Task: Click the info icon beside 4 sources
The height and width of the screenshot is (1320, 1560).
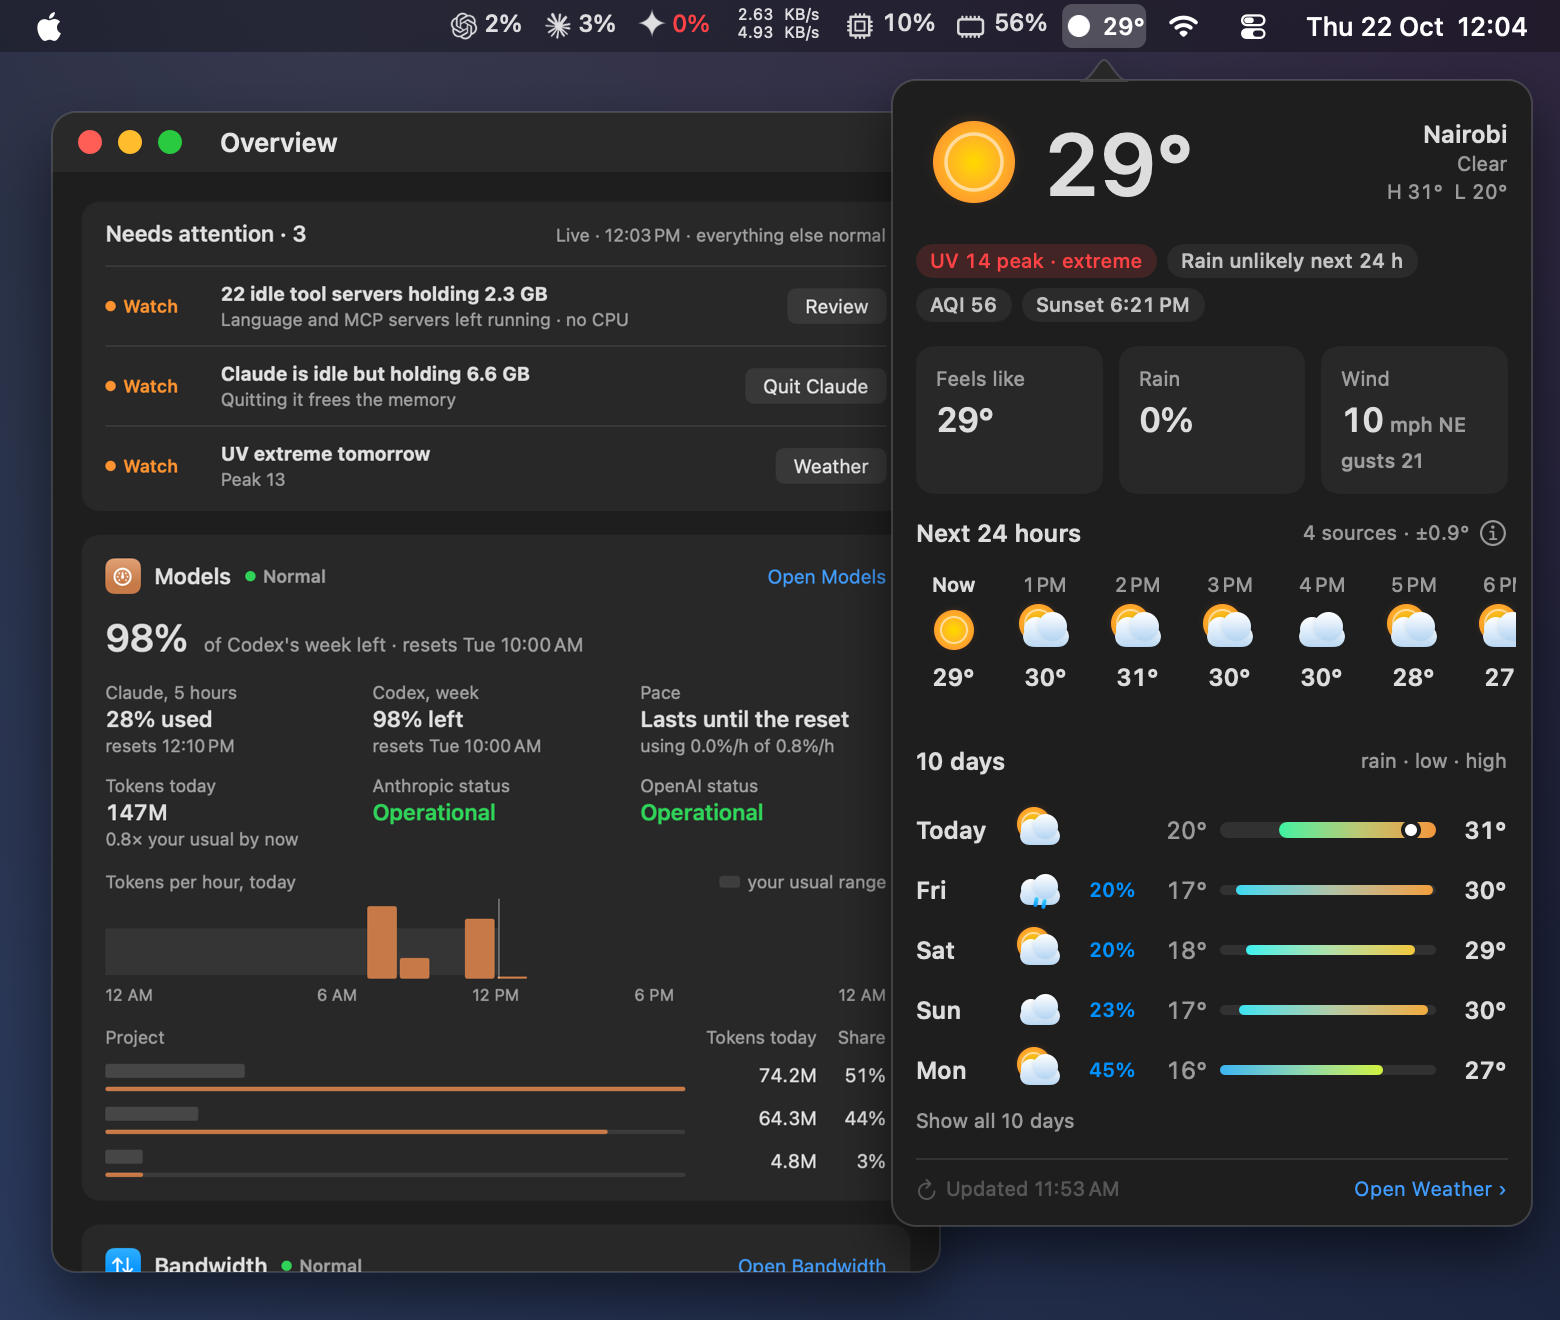Action: point(1493,533)
